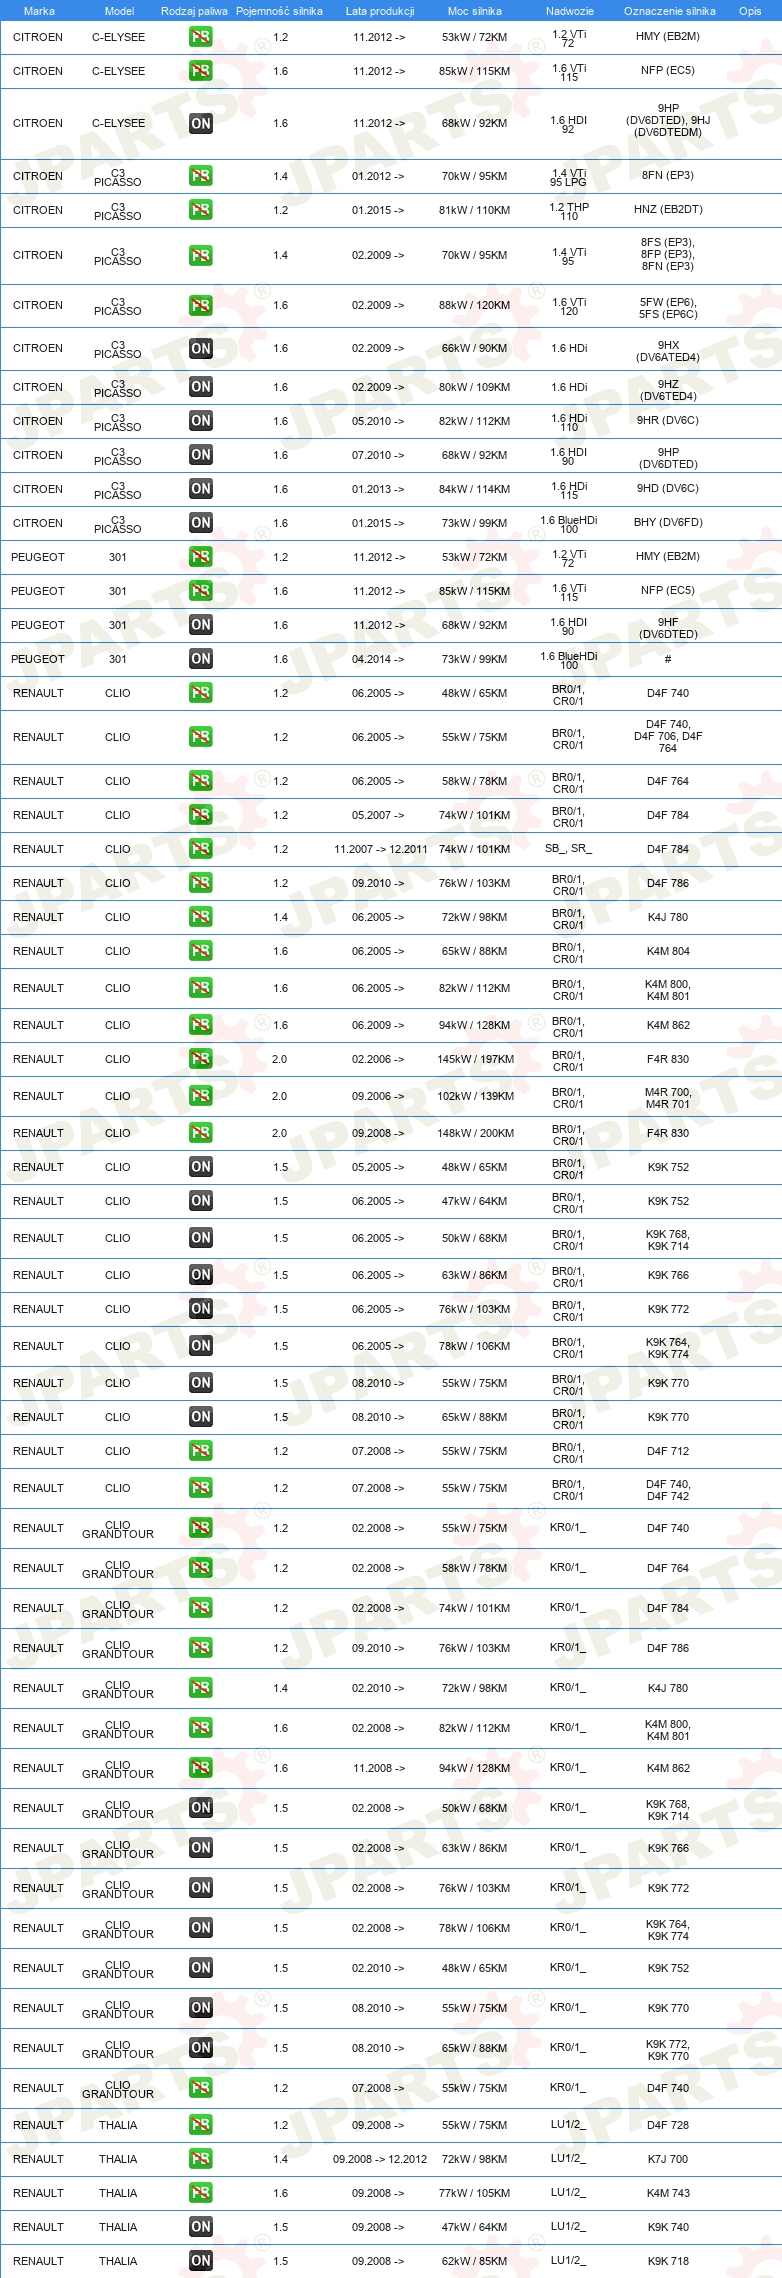Click production date 11.2008 ->
782x2278 pixels.
coord(378,1768)
